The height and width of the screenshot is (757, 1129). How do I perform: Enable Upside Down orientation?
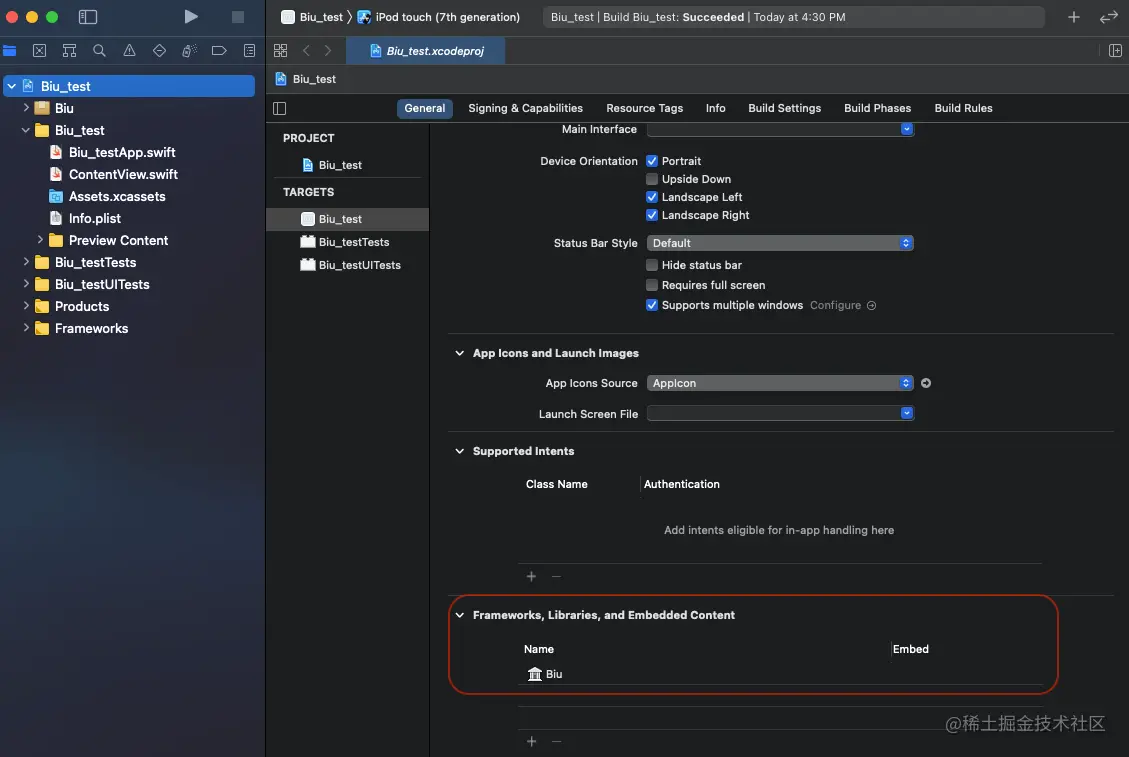[x=652, y=179]
